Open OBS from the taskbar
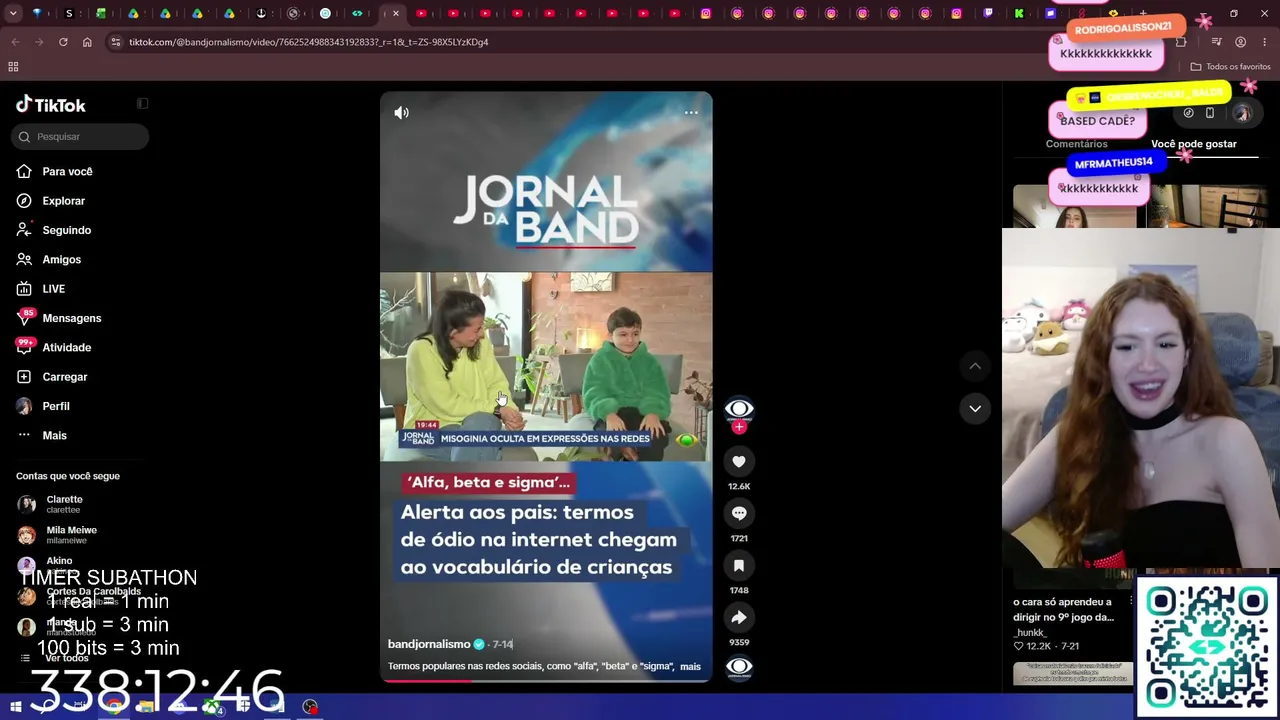 310,707
